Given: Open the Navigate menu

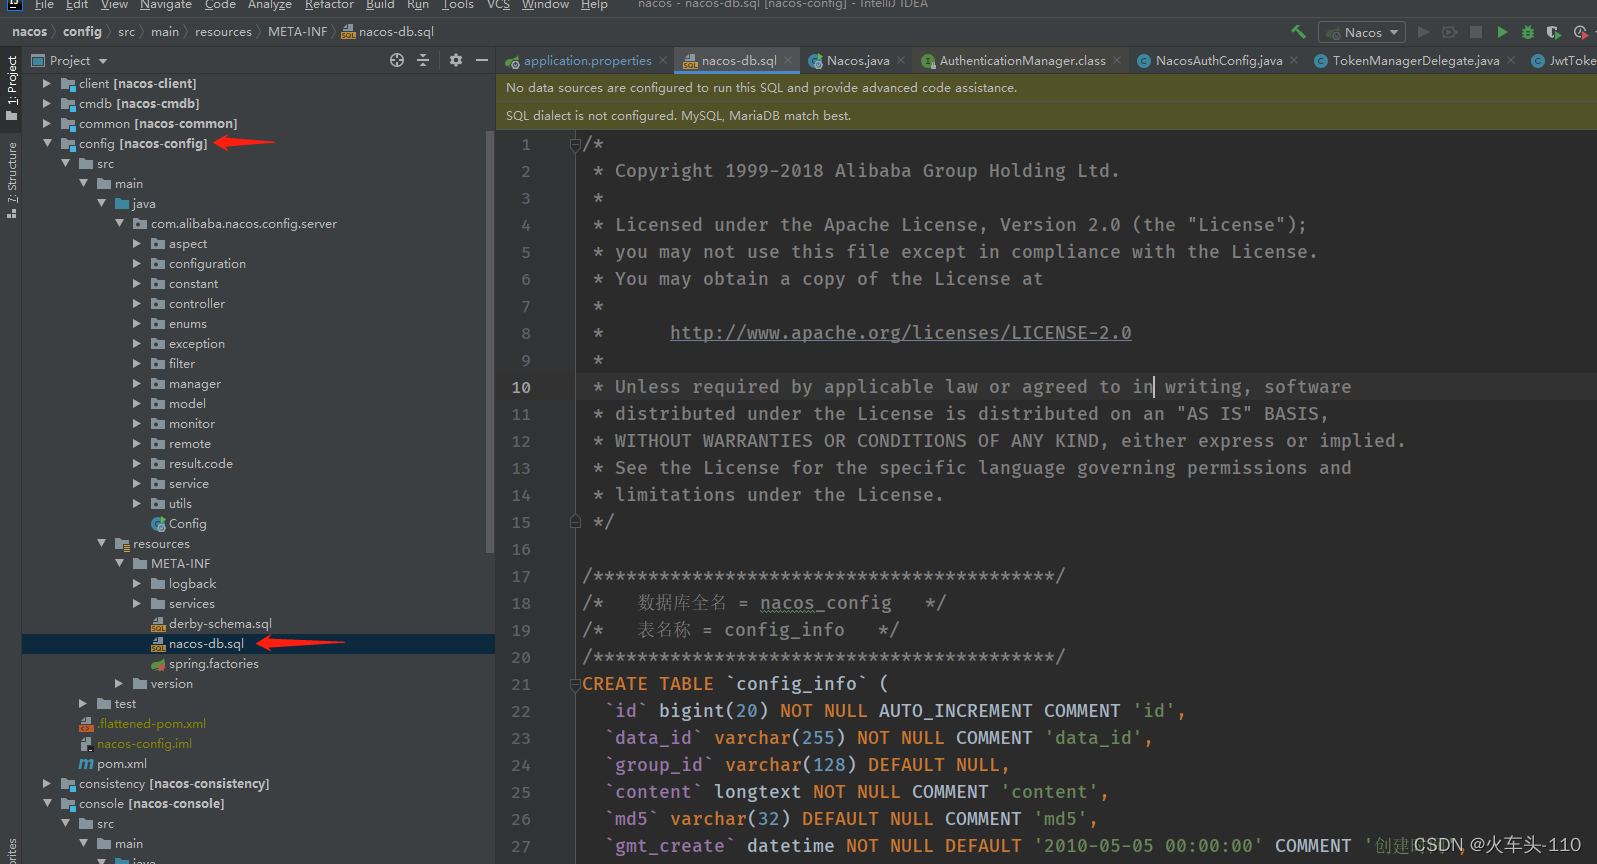Looking at the screenshot, I should (166, 5).
